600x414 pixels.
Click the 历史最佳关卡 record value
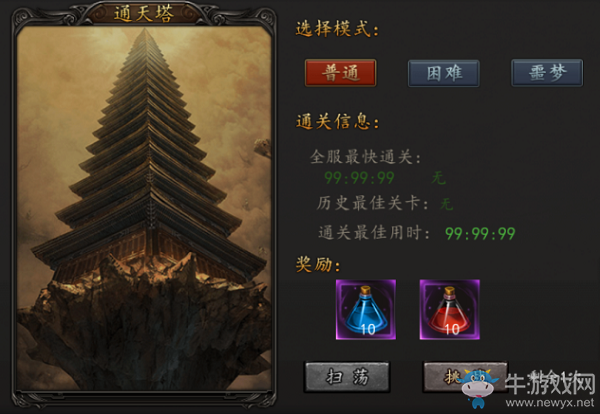(446, 204)
